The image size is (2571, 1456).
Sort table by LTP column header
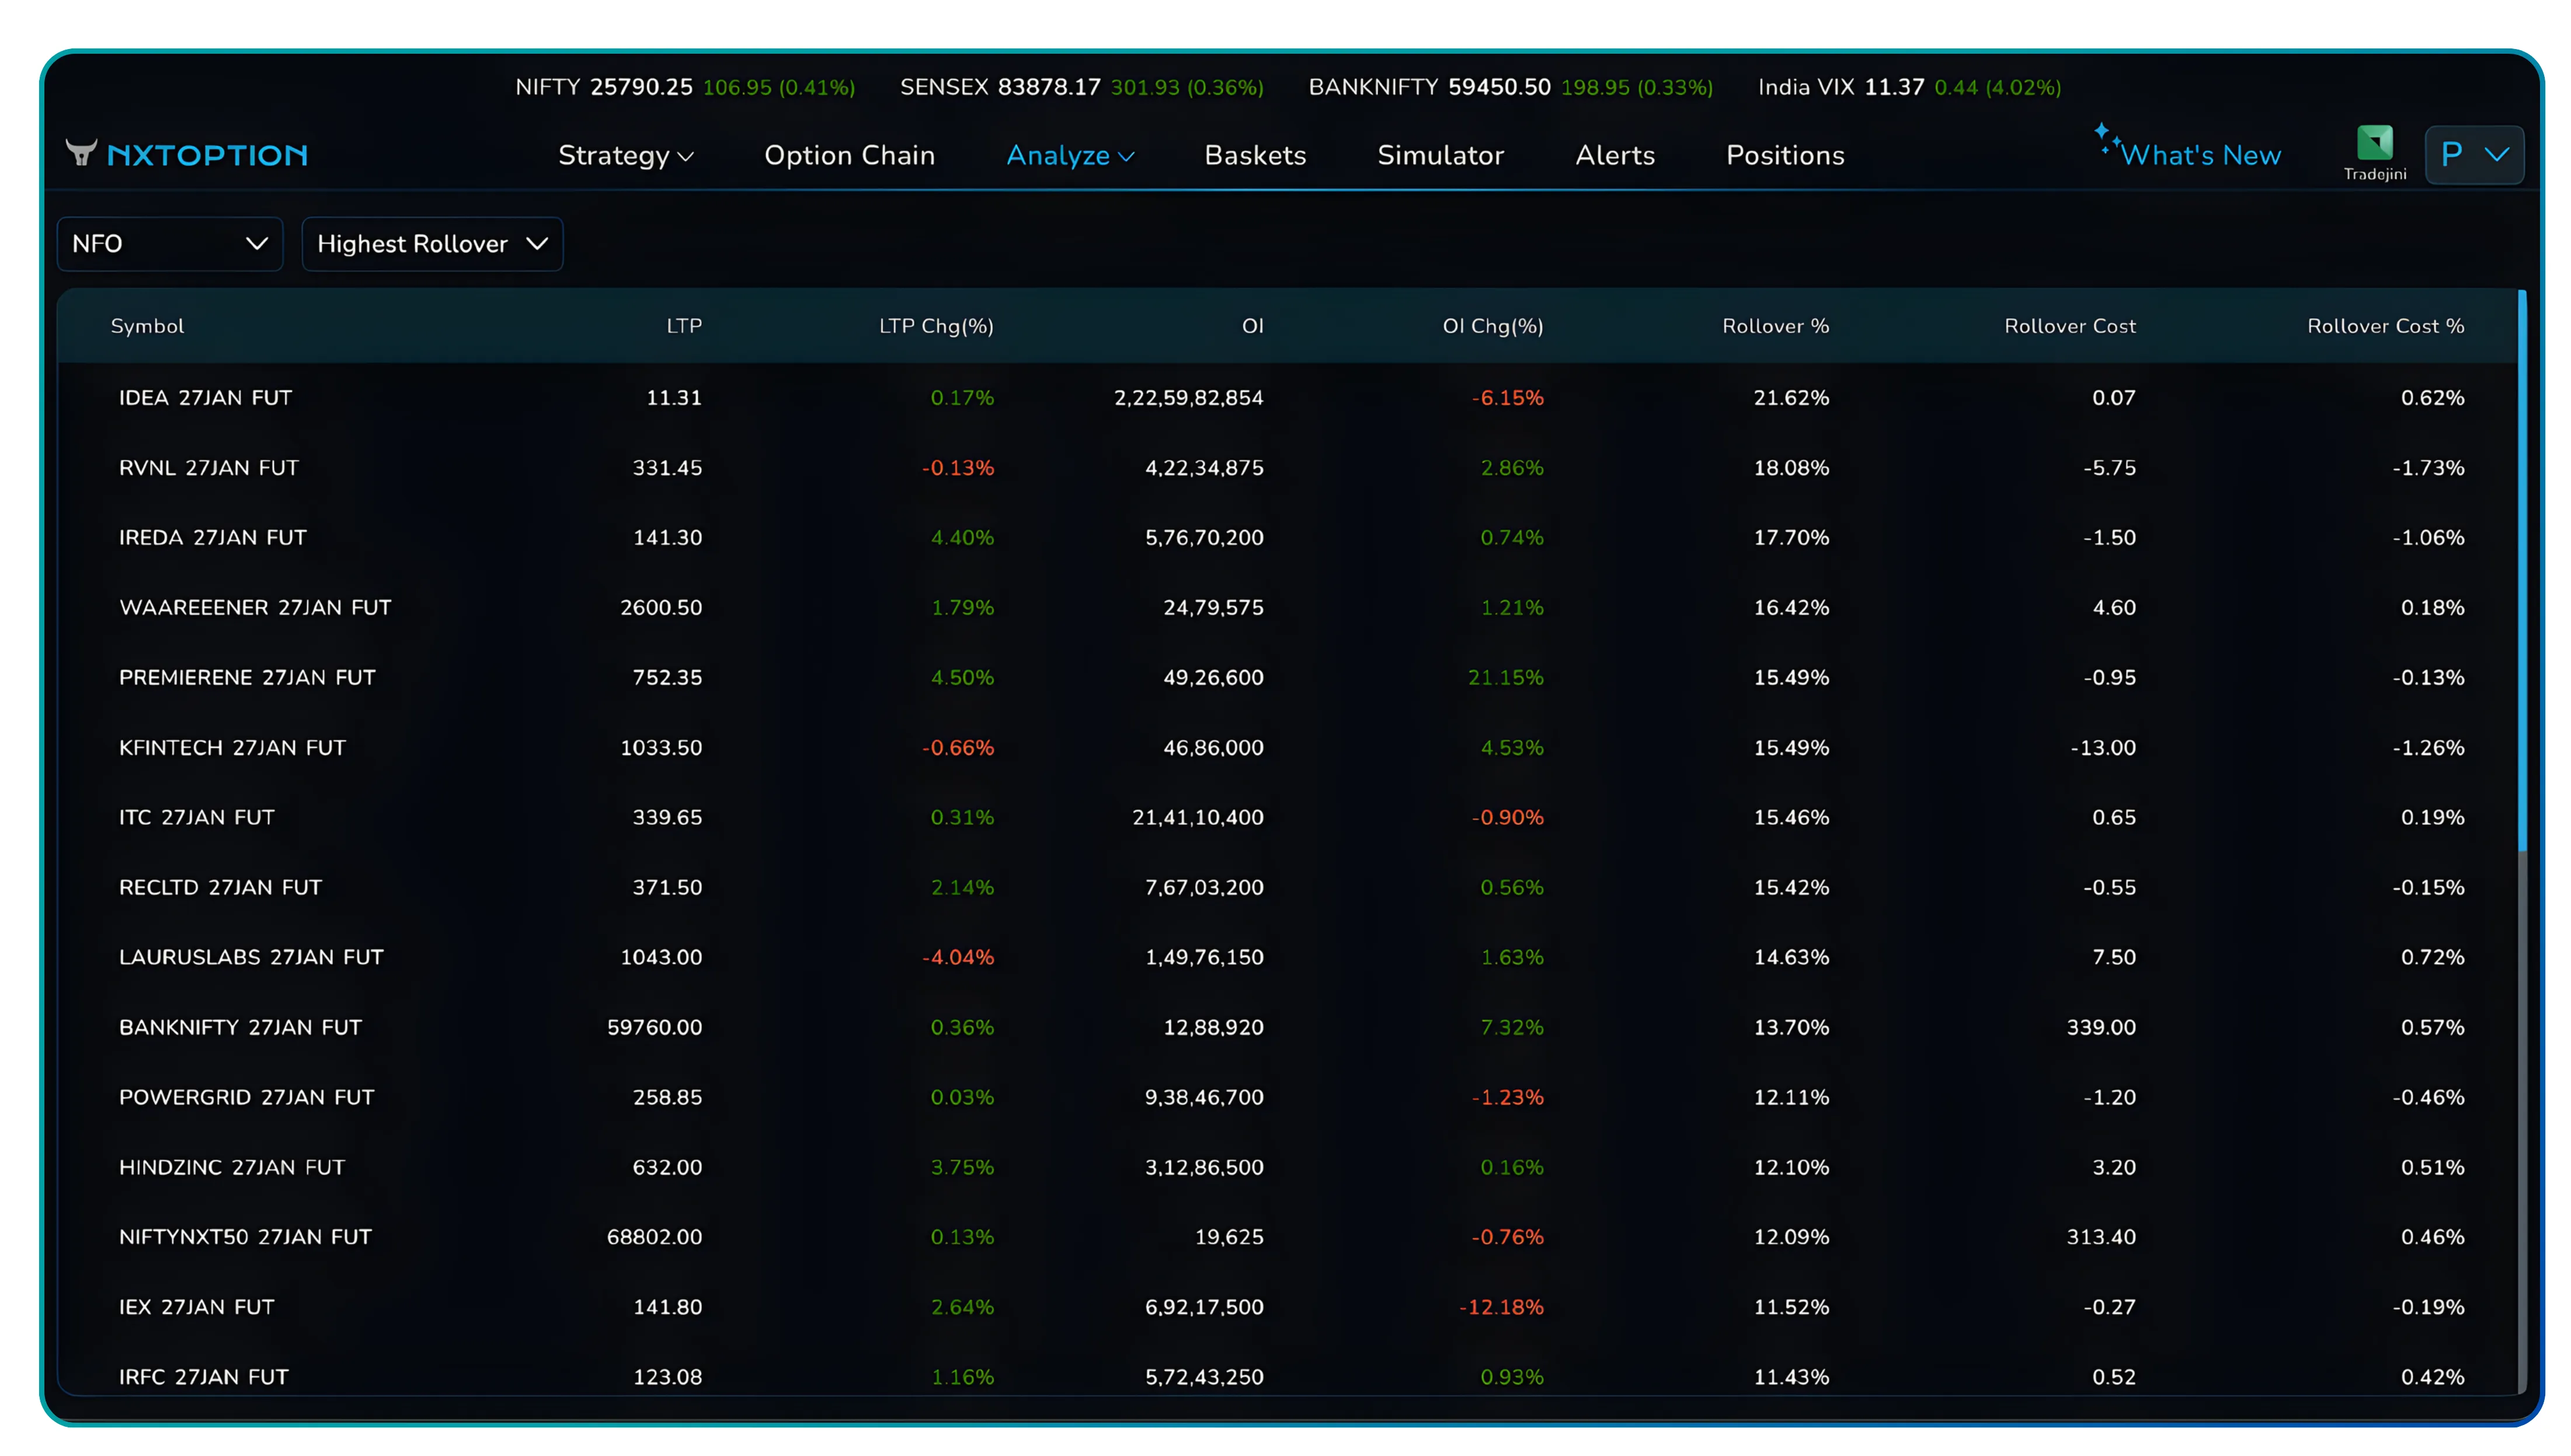(x=684, y=325)
